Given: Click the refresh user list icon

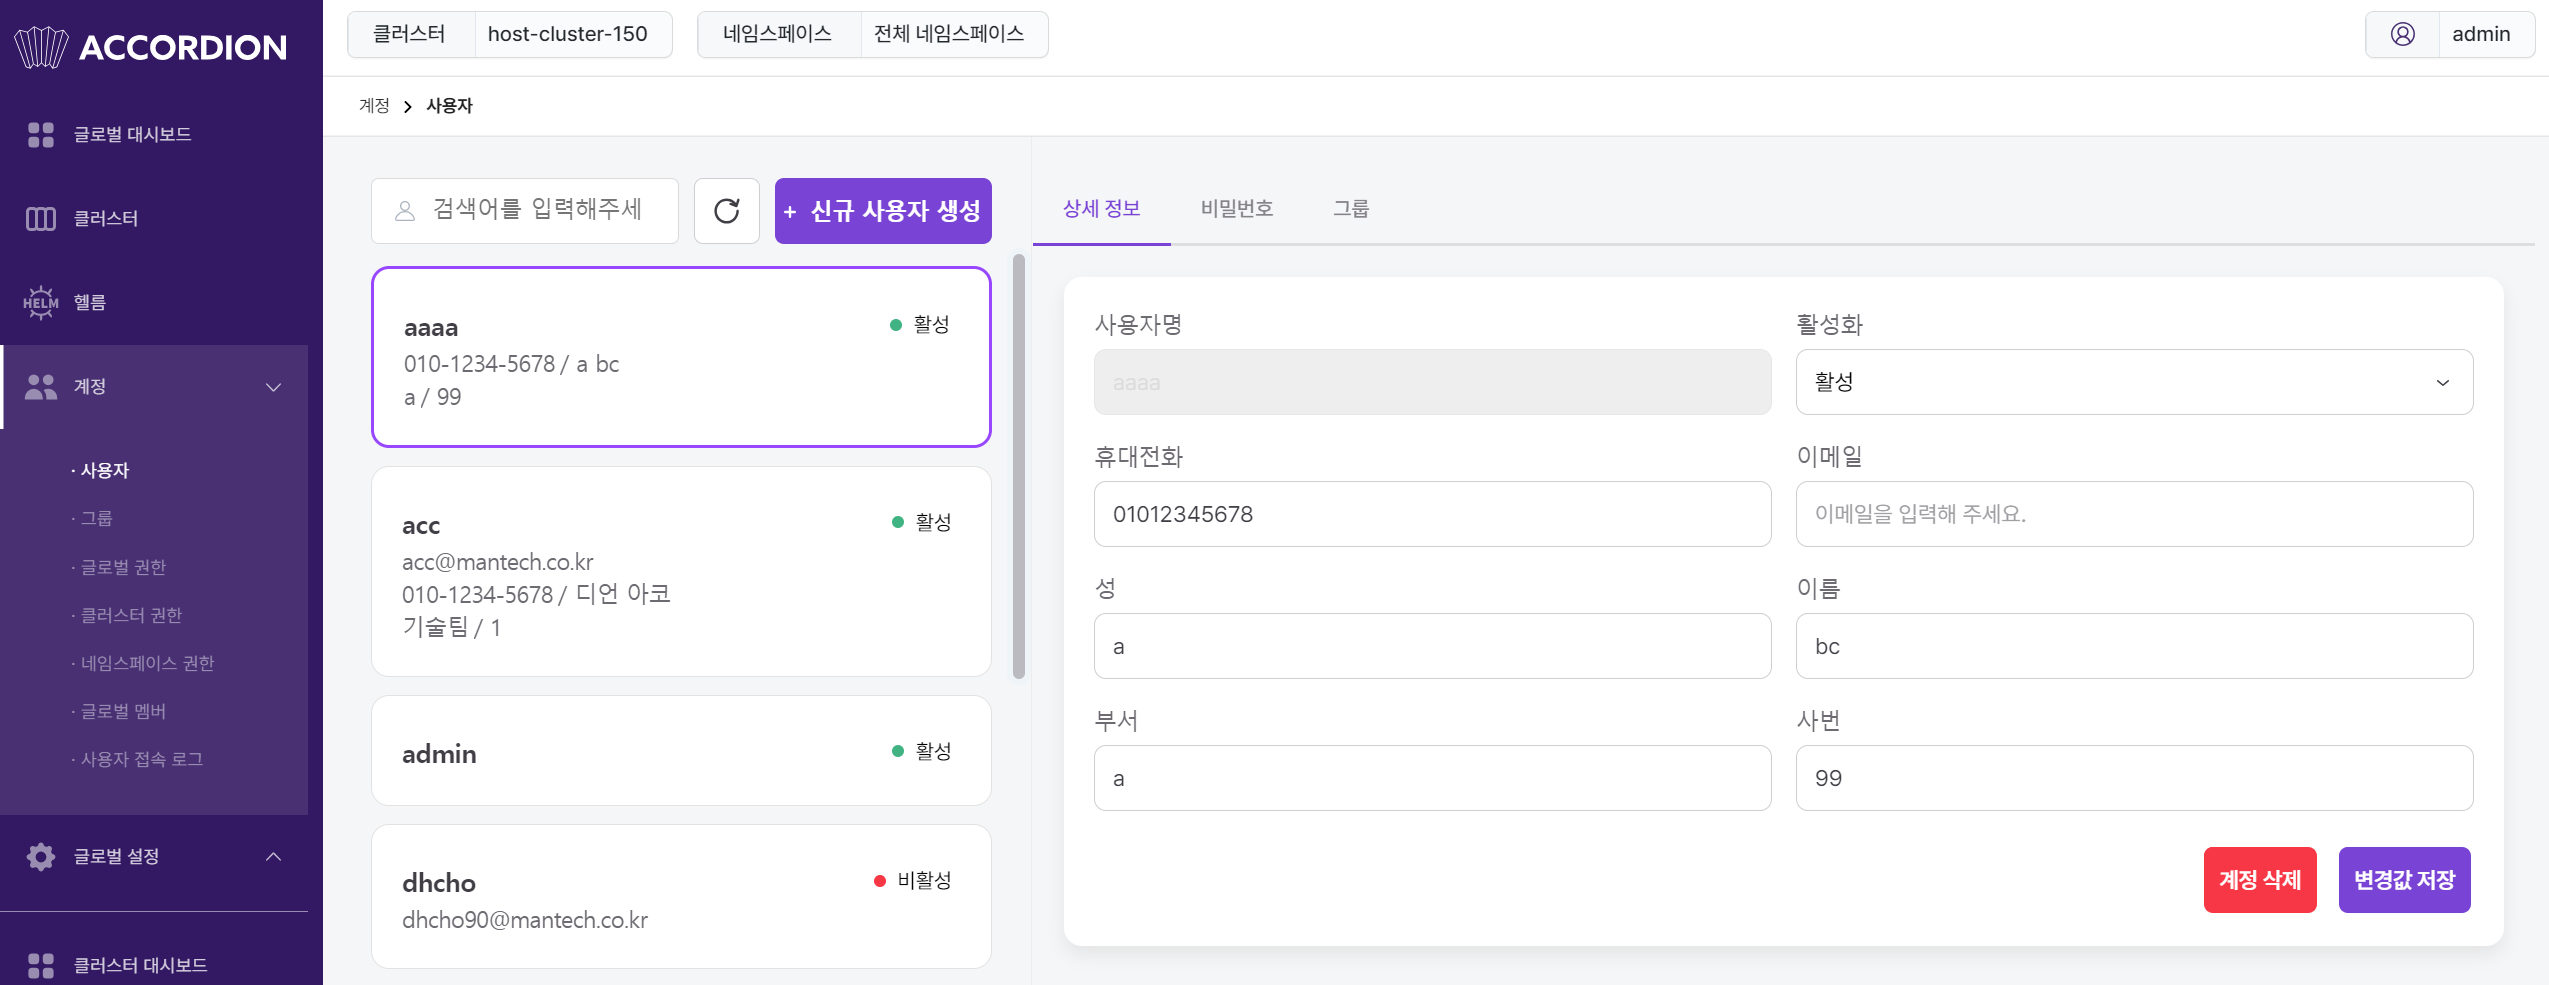Looking at the screenshot, I should click(727, 211).
